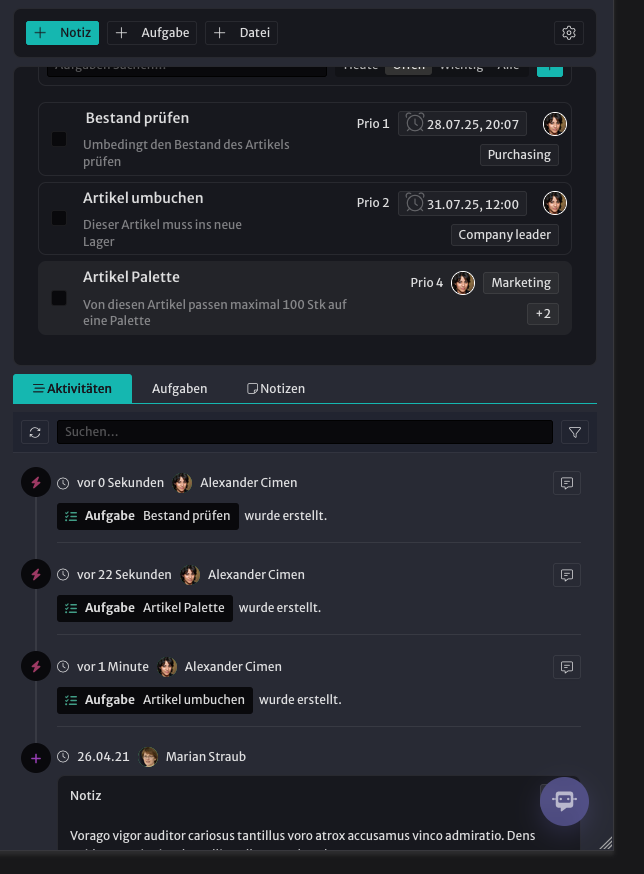Check off the 'Bestand prüfen' task
The image size is (644, 874).
click(x=59, y=139)
